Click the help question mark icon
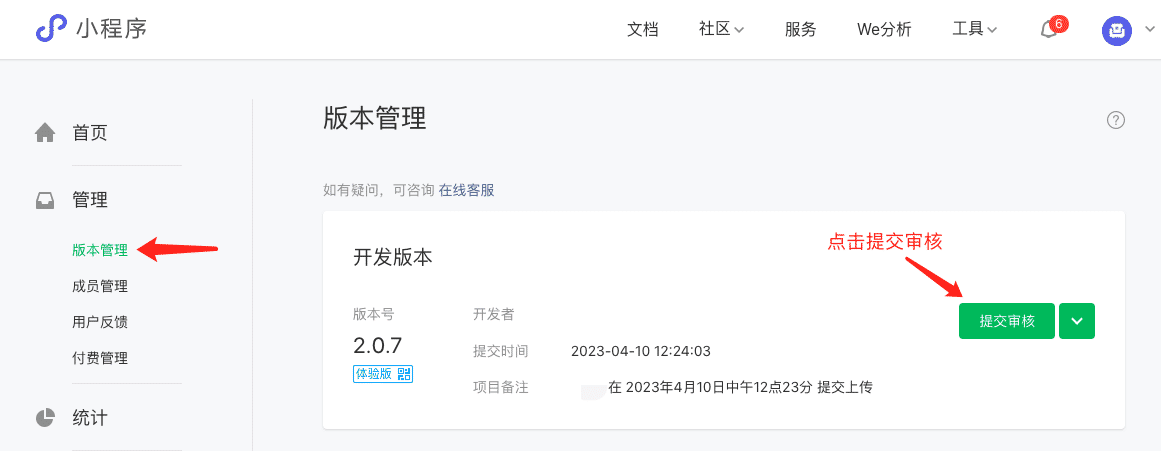 pos(1116,120)
